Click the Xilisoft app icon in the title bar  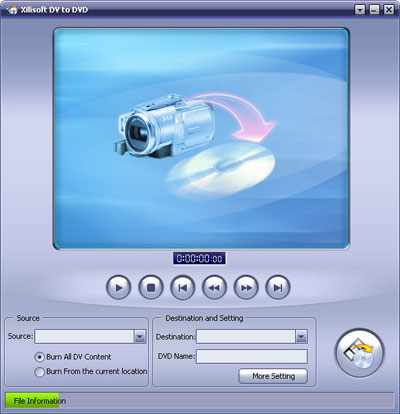tap(12, 9)
